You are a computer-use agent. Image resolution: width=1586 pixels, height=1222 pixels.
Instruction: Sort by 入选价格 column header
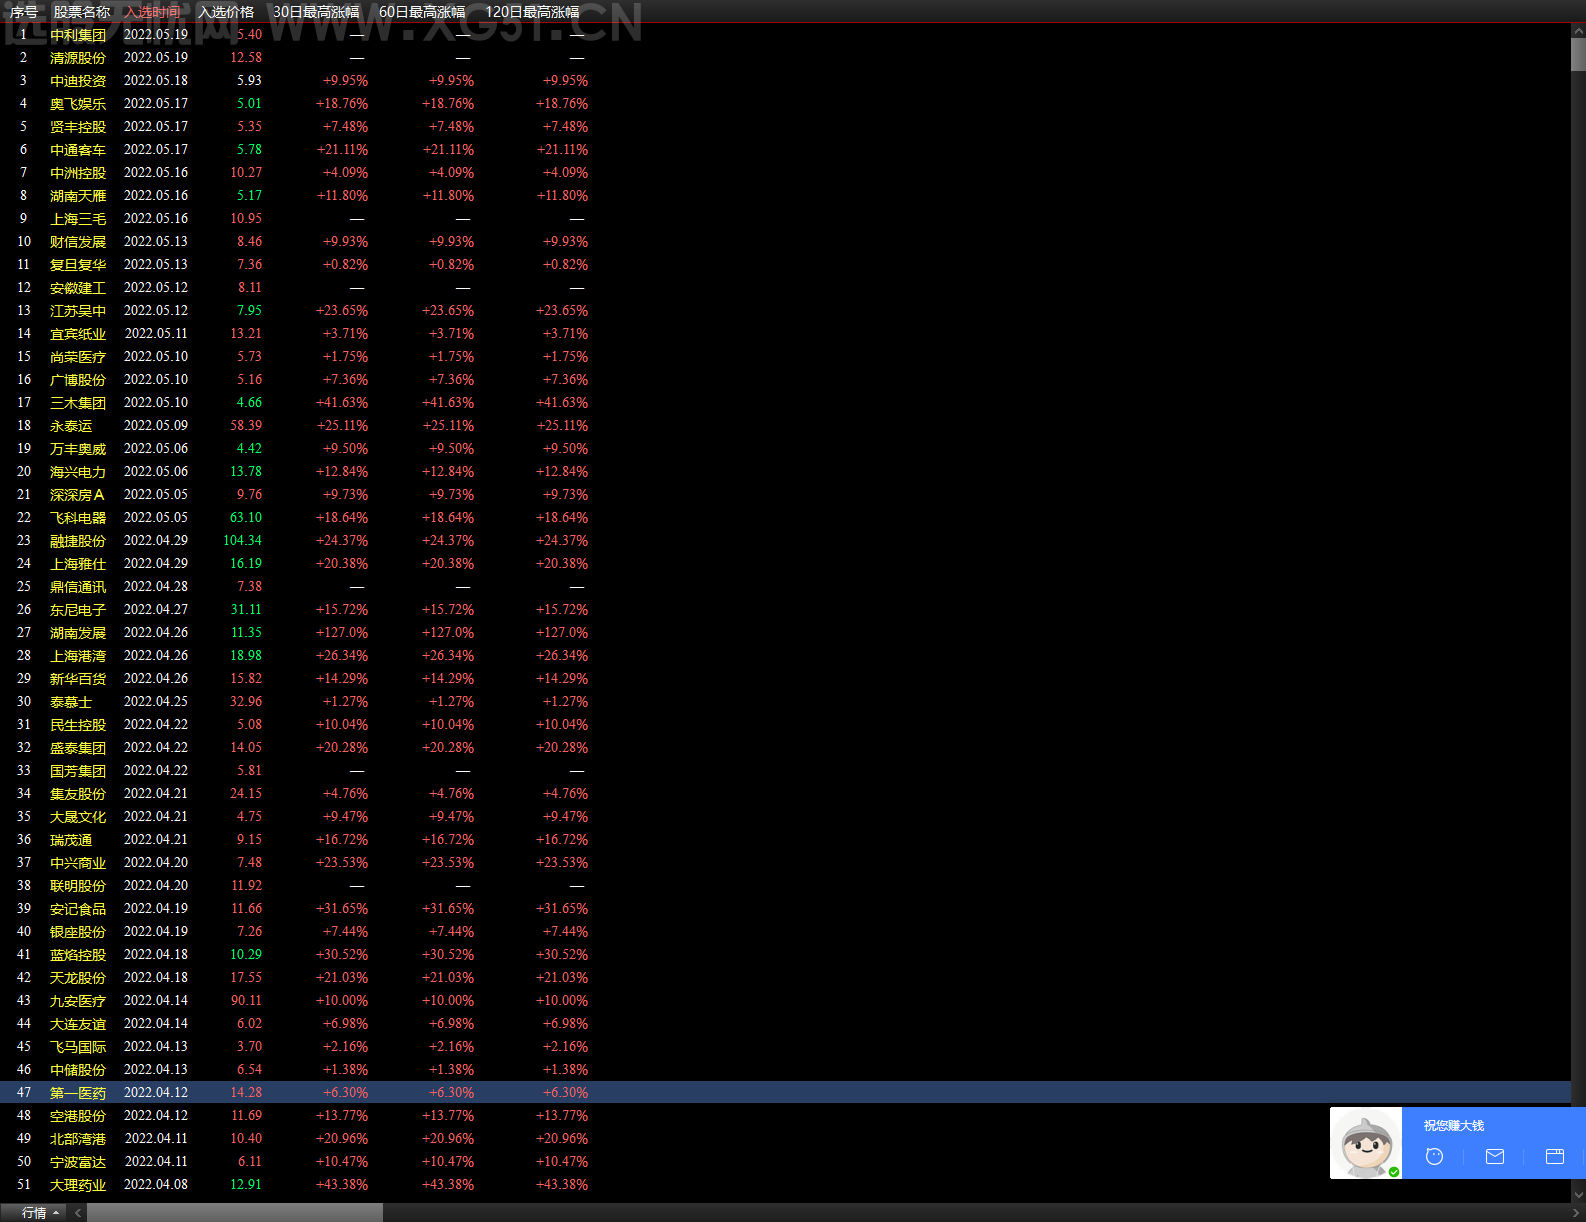226,12
